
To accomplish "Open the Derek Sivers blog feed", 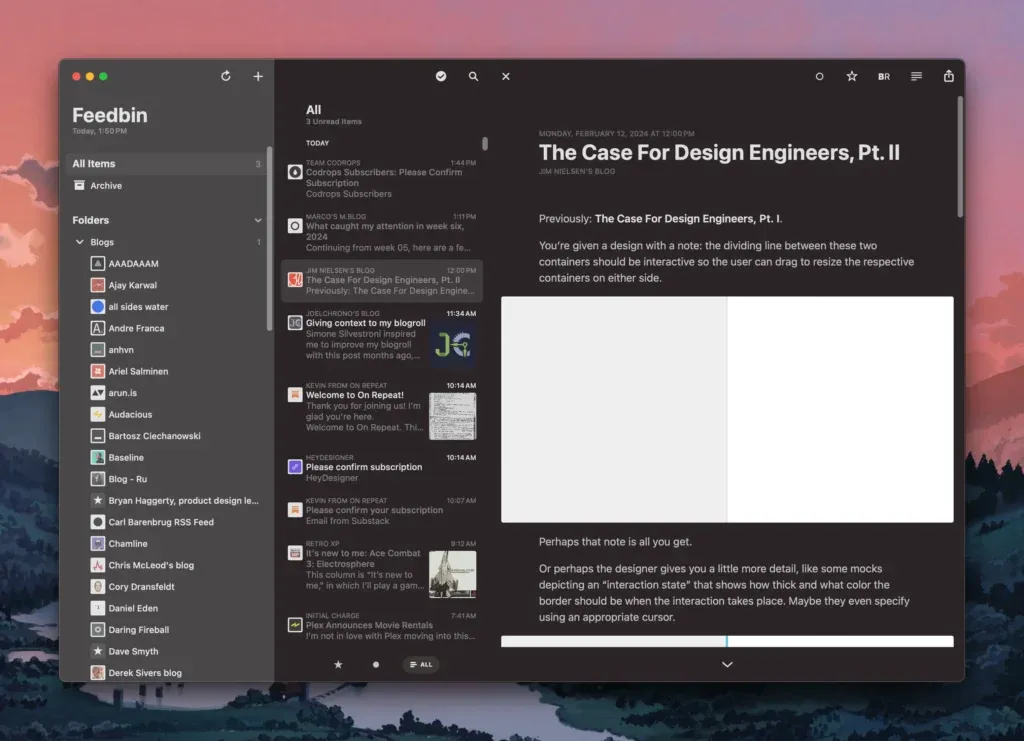I will tap(175, 673).
